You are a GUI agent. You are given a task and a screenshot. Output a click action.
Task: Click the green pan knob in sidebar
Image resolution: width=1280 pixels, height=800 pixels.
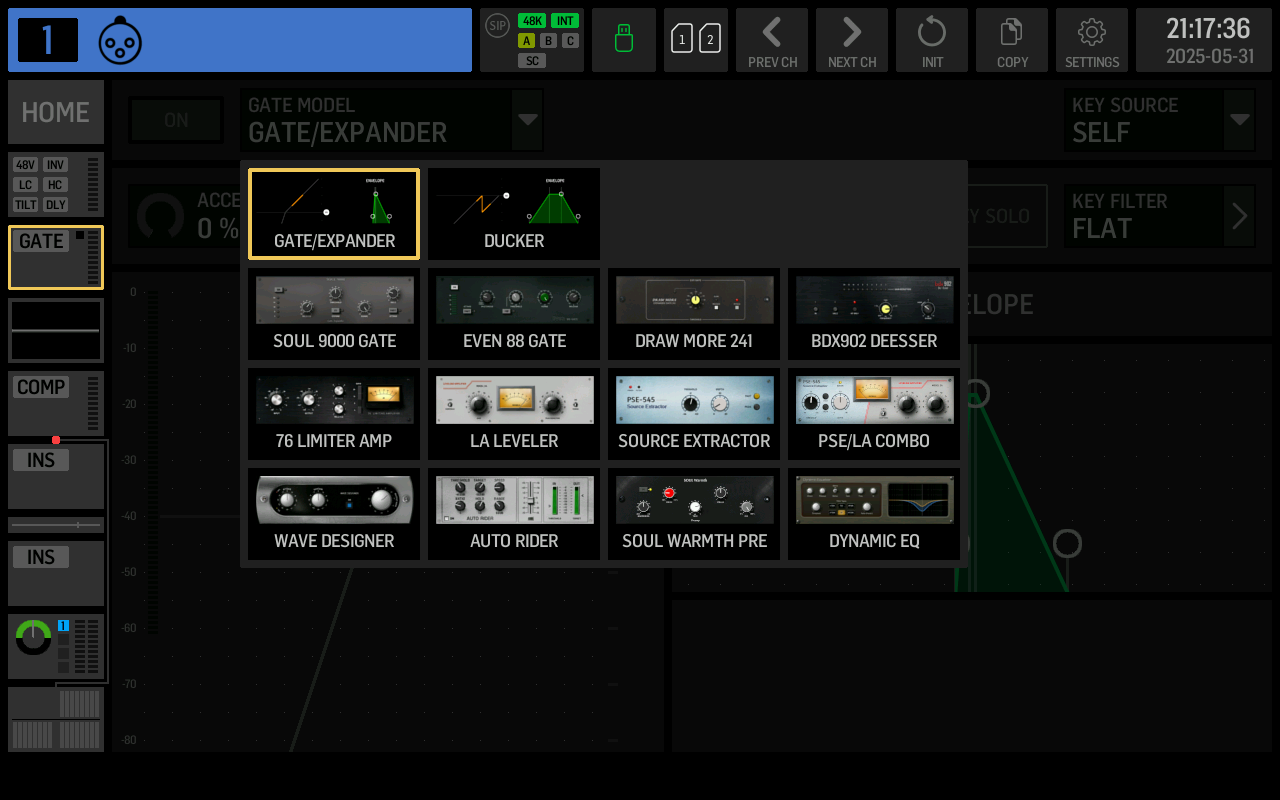34,638
